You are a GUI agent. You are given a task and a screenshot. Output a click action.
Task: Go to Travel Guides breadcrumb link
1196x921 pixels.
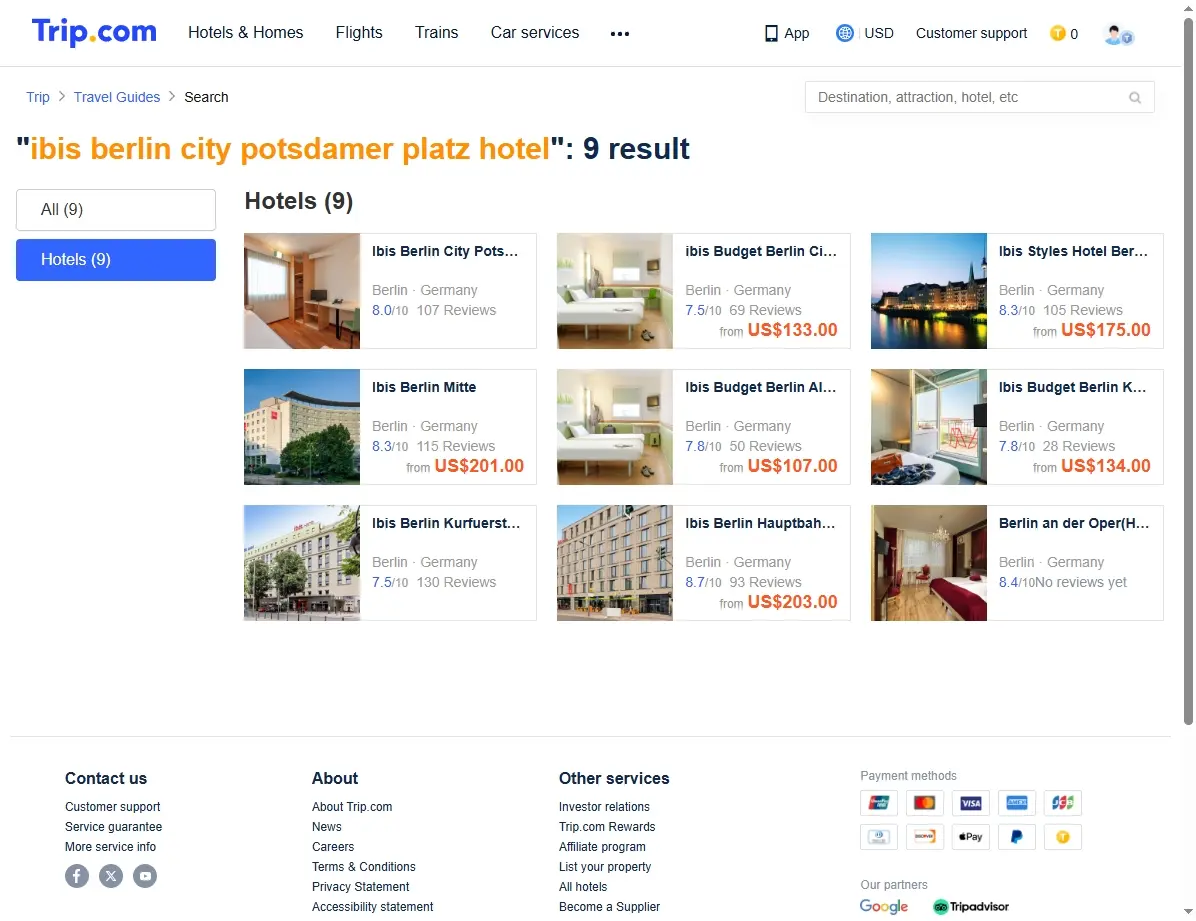tap(117, 97)
